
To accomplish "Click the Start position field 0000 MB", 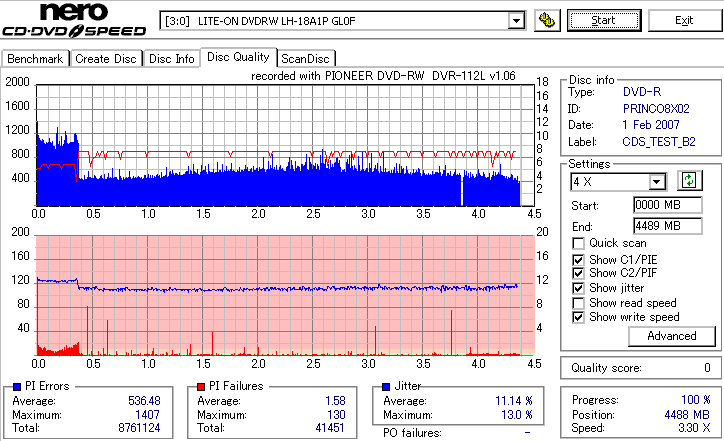I will [668, 205].
